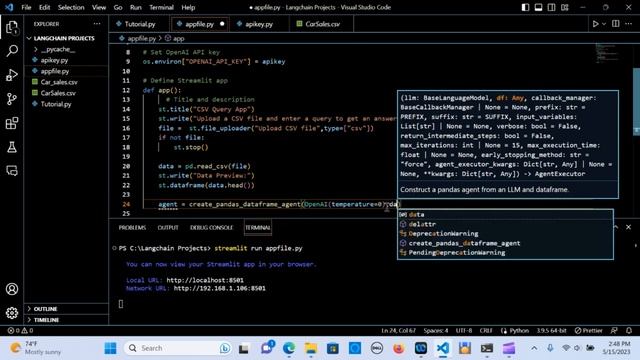Switch to the Tutorial.py editor tab
This screenshot has width=640, height=360.
(x=140, y=24)
